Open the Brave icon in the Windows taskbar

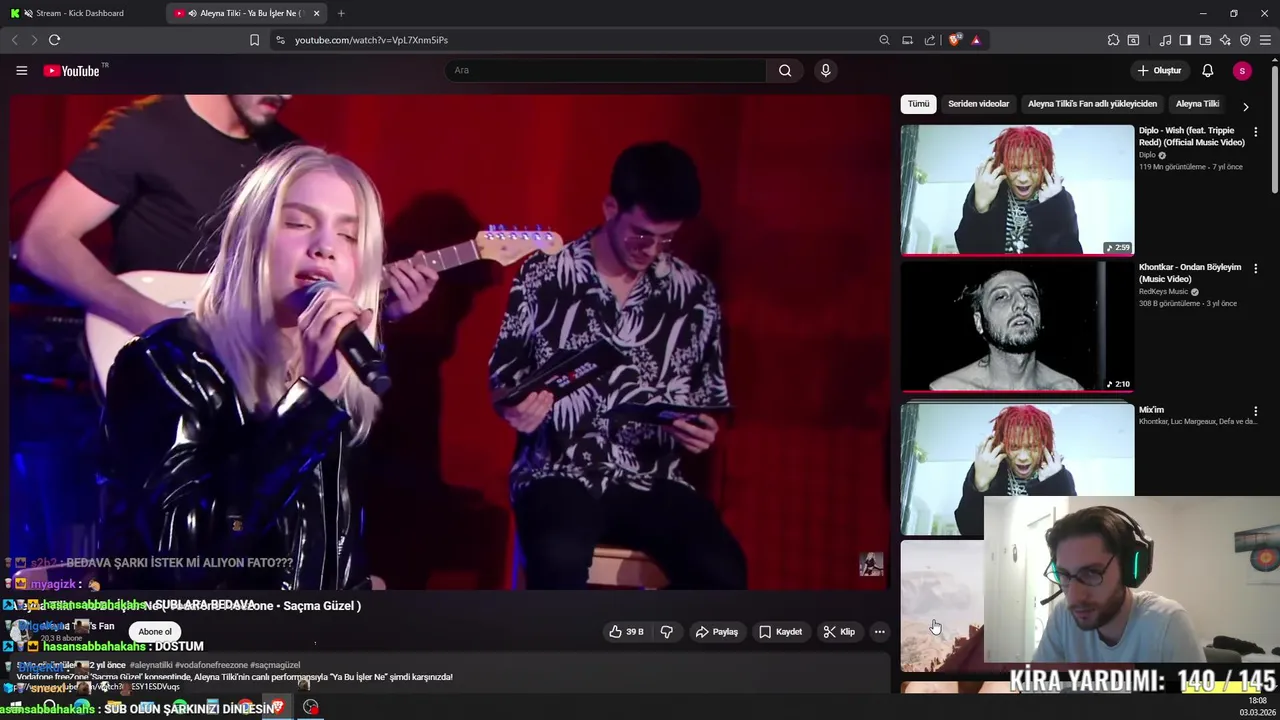tap(278, 708)
